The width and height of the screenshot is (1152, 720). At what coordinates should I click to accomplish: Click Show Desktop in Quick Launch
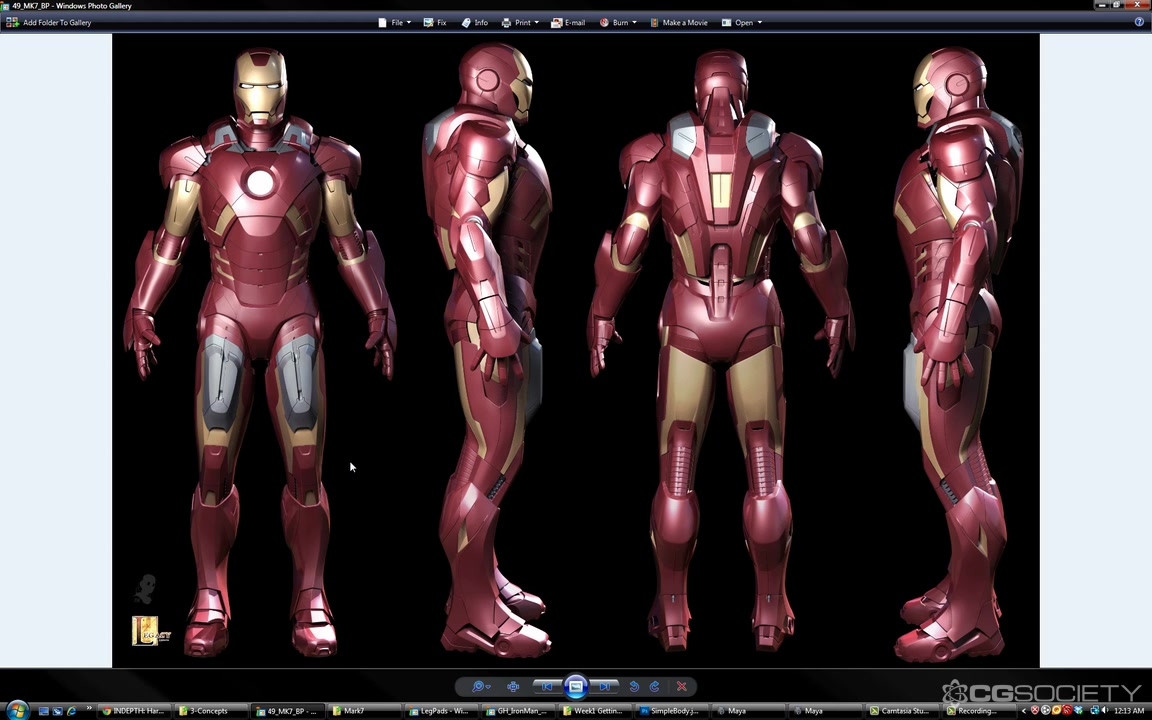pos(44,711)
